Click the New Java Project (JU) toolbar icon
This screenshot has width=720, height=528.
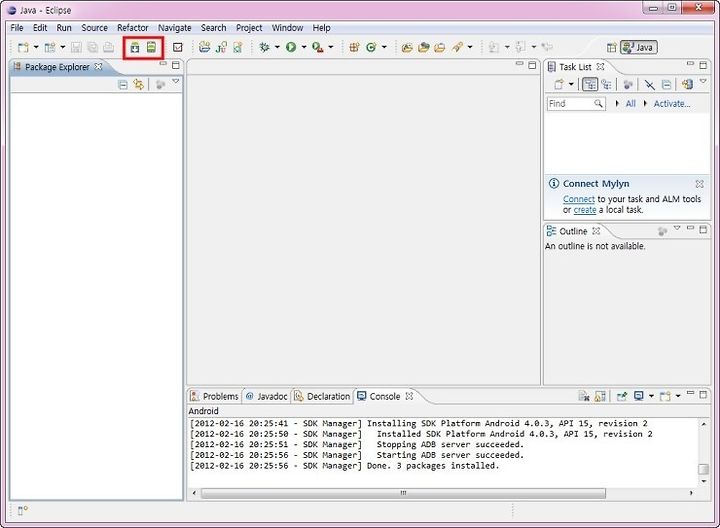221,47
